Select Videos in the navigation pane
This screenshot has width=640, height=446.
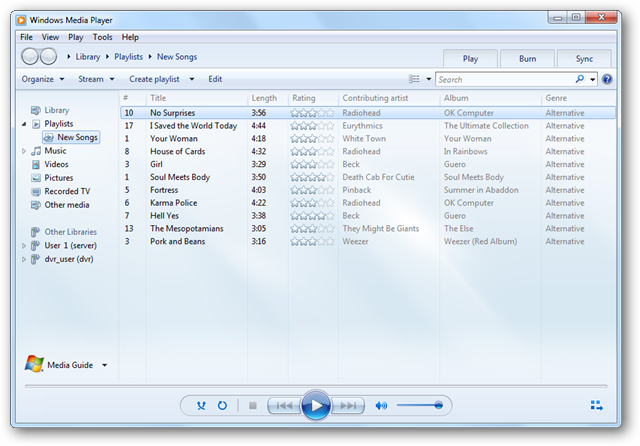(x=56, y=164)
